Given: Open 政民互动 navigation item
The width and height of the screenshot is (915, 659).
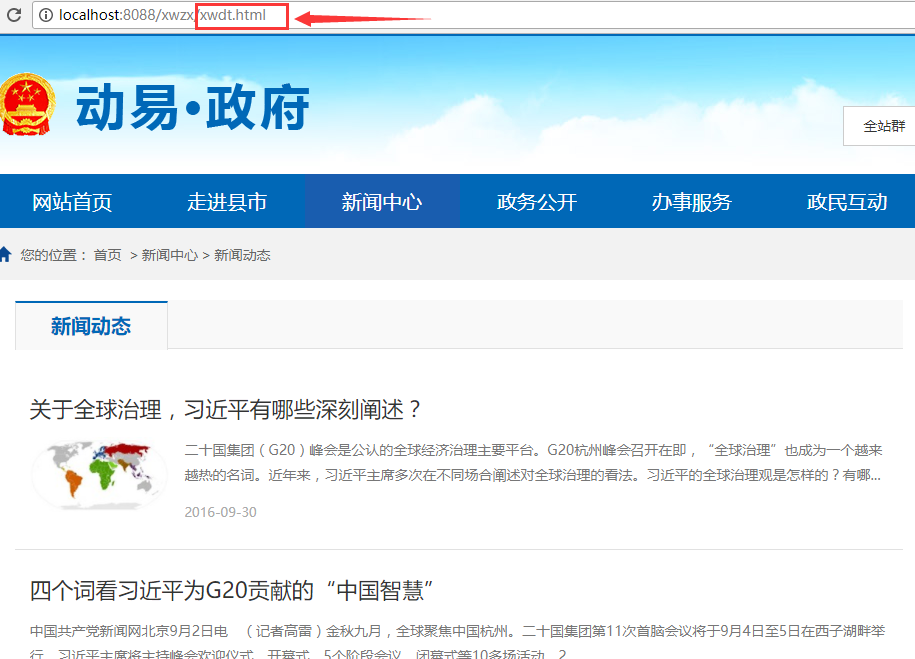Looking at the screenshot, I should [x=847, y=202].
